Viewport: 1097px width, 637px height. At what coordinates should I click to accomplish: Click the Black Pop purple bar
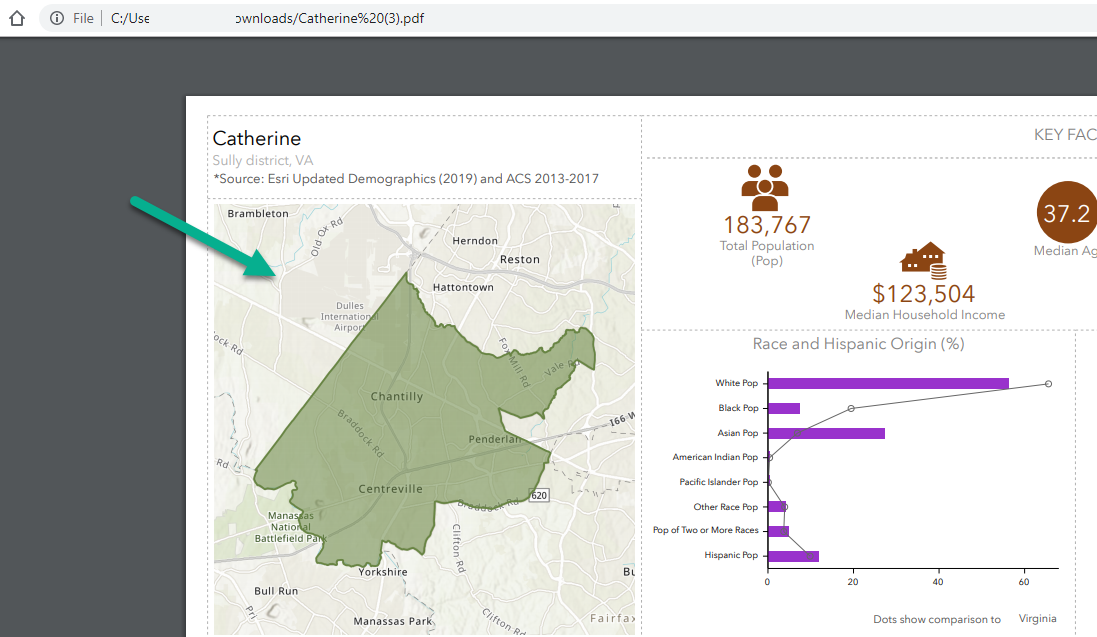pos(784,408)
